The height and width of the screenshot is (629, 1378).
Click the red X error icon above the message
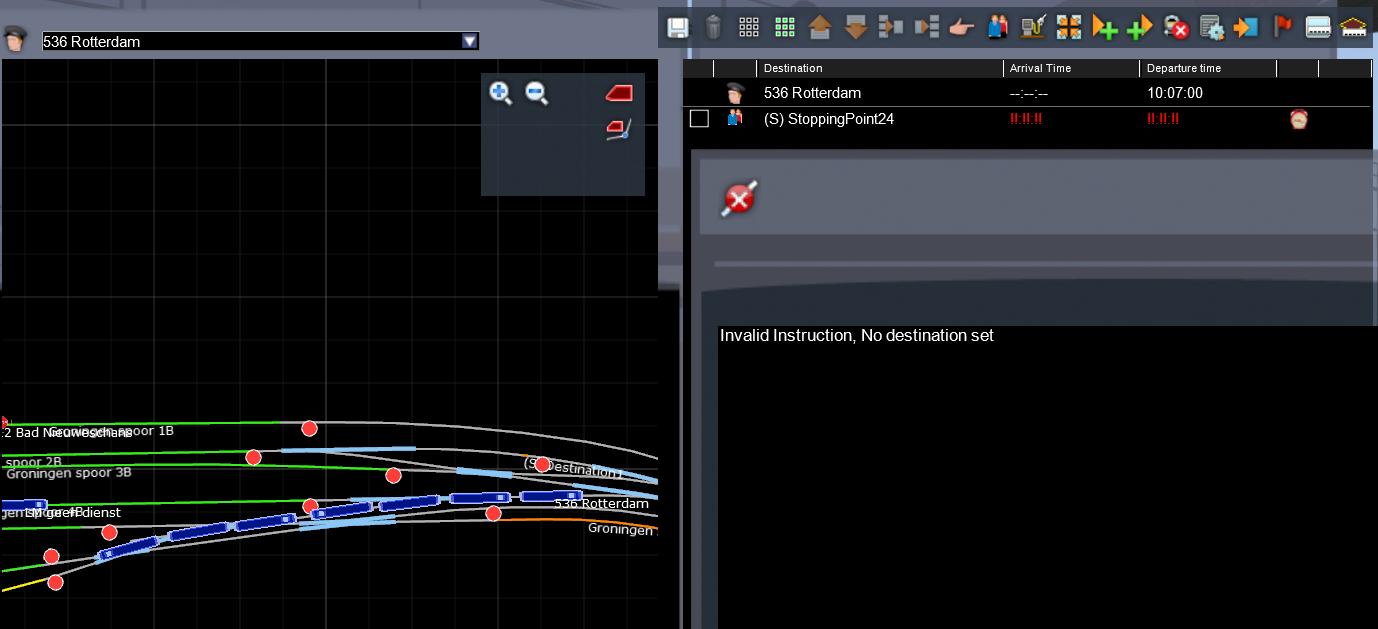coord(739,198)
